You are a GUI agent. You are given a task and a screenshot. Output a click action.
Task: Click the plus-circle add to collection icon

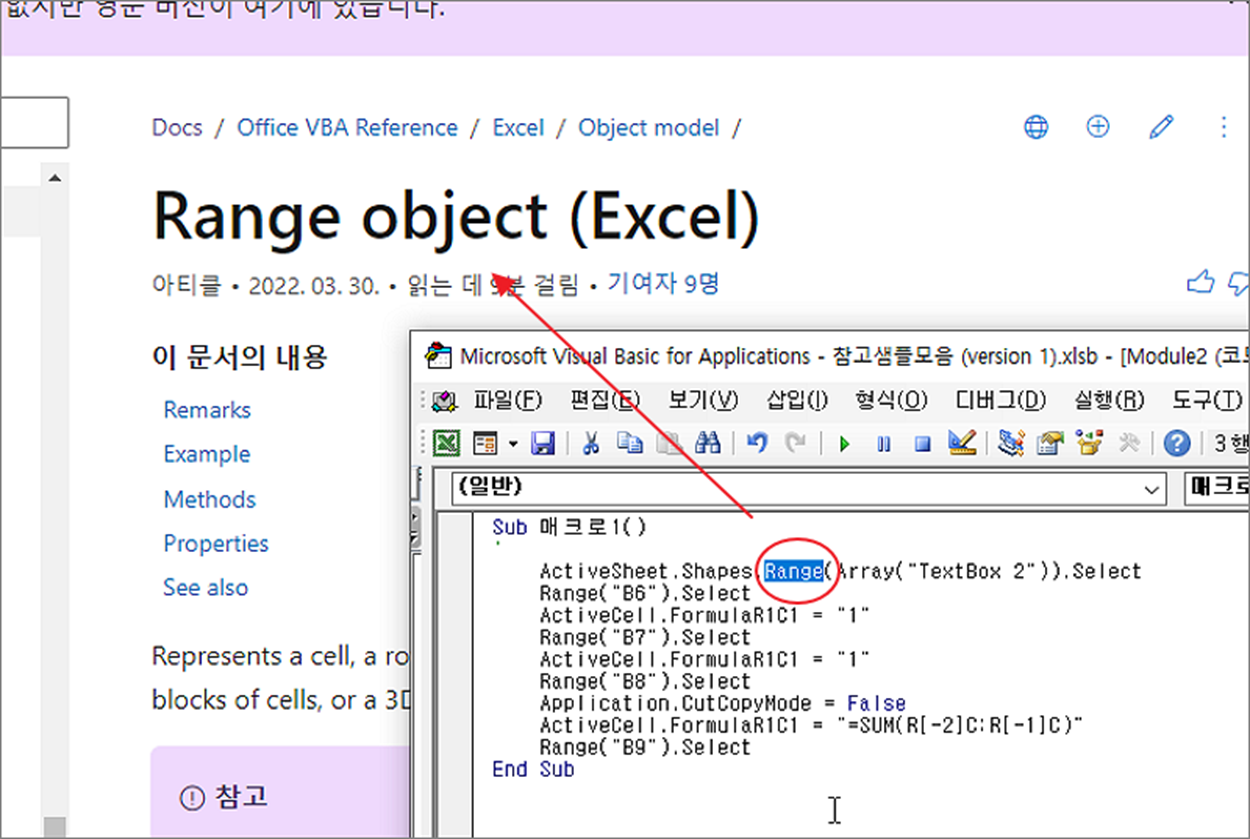1098,127
